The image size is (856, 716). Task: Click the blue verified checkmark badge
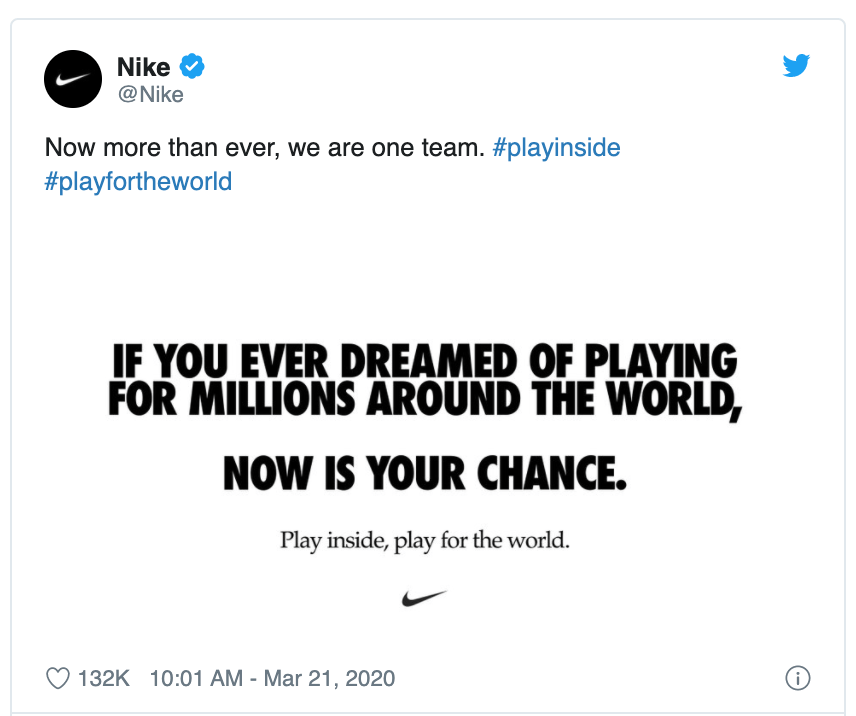(x=192, y=67)
